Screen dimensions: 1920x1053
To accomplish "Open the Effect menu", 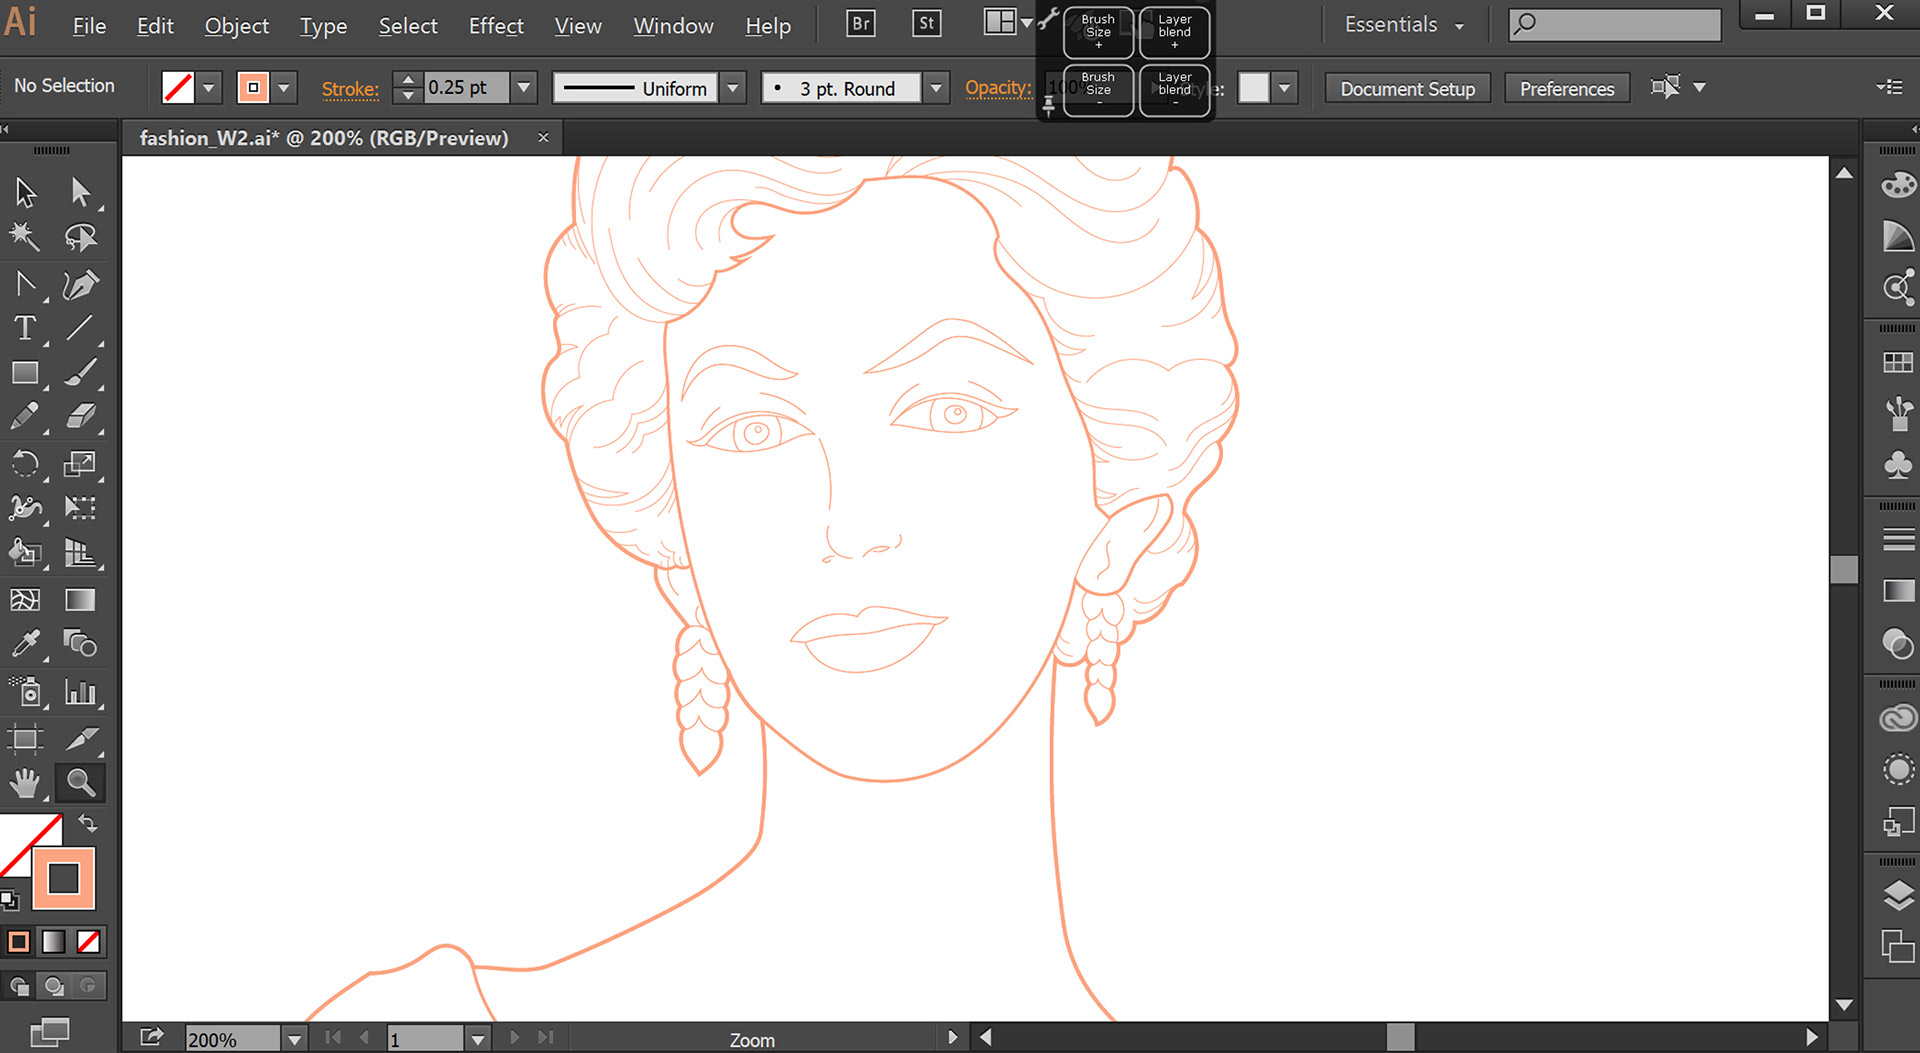I will click(x=496, y=26).
